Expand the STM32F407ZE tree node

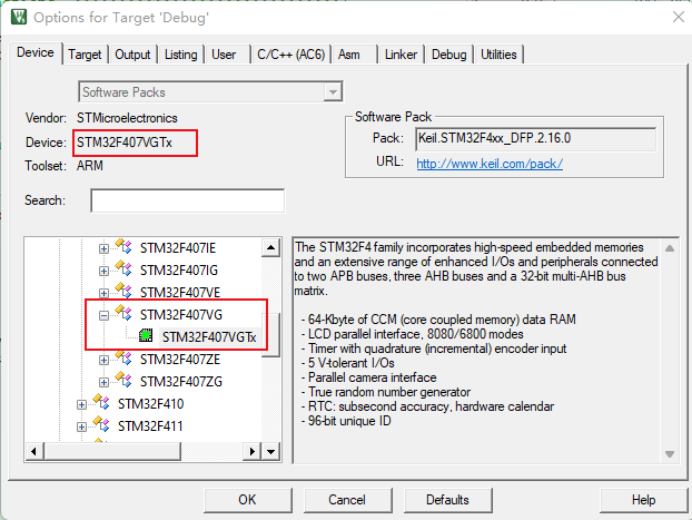104,359
